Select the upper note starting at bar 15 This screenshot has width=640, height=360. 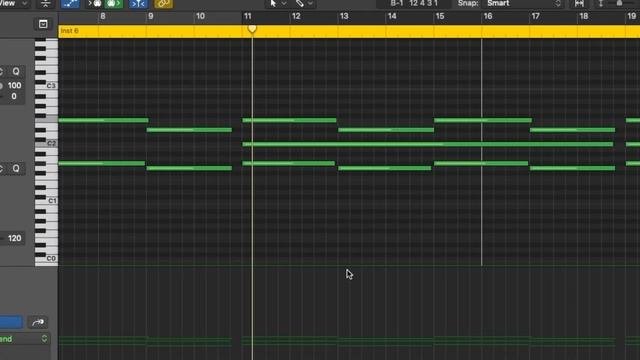point(483,120)
